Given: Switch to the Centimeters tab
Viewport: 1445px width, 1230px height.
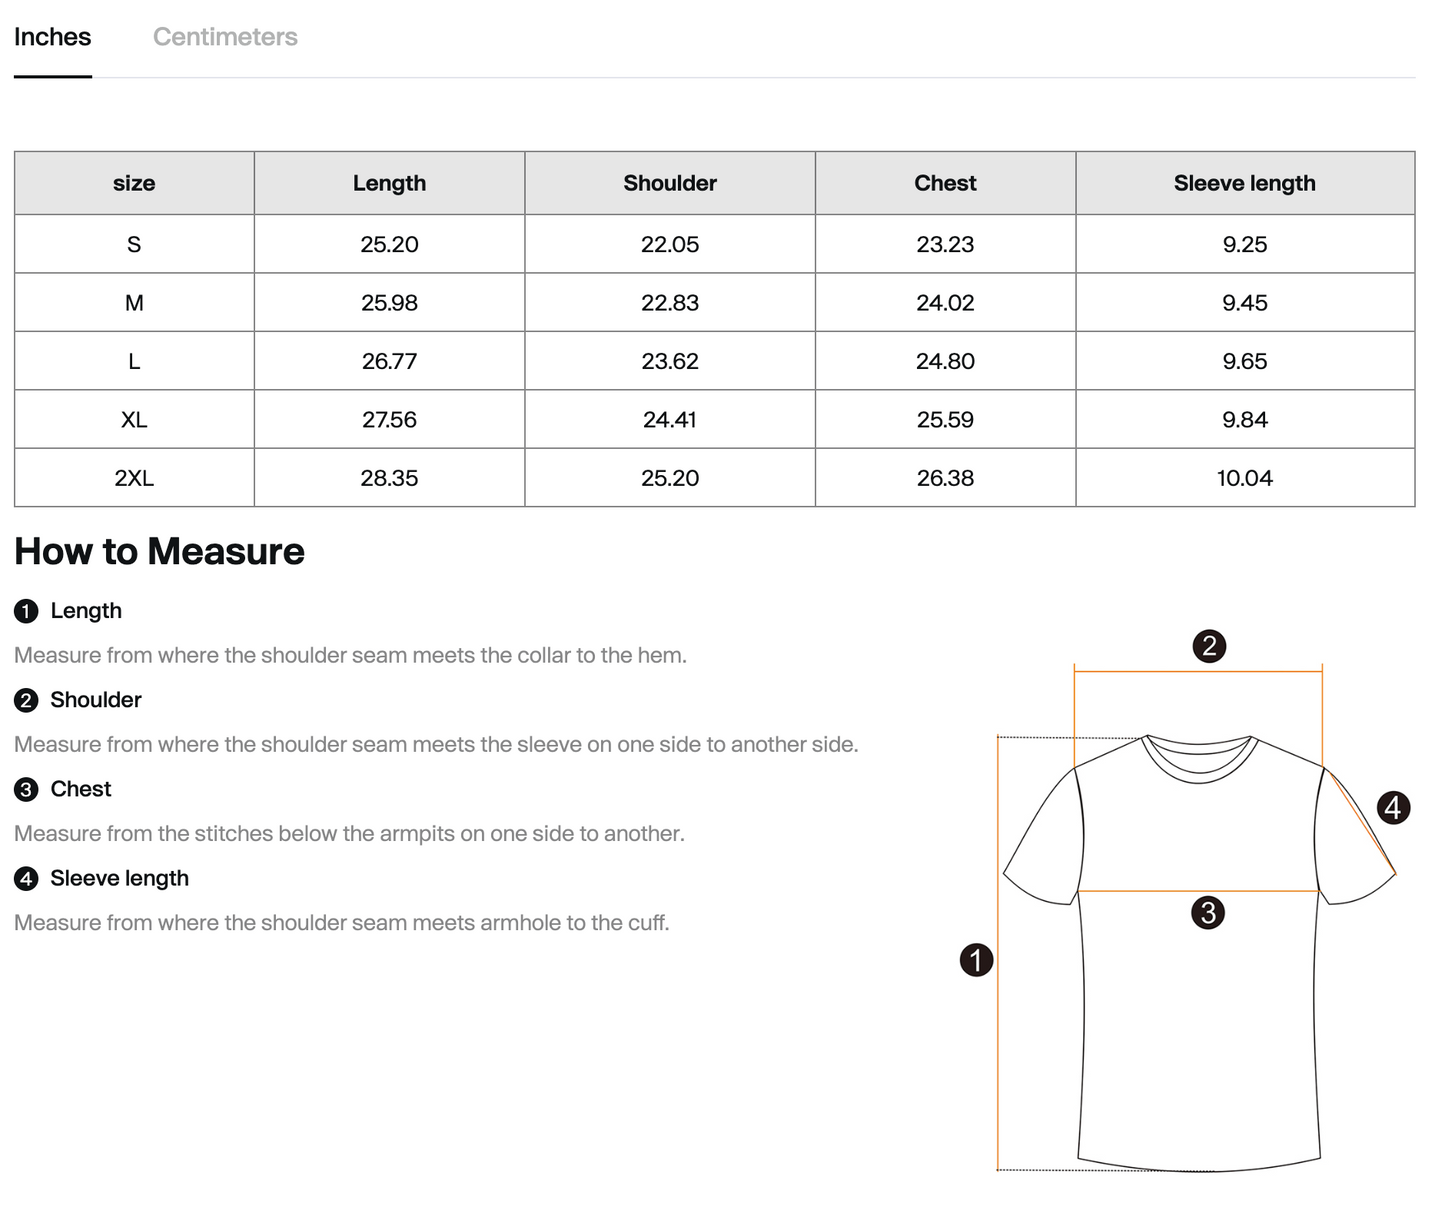Looking at the screenshot, I should (225, 37).
